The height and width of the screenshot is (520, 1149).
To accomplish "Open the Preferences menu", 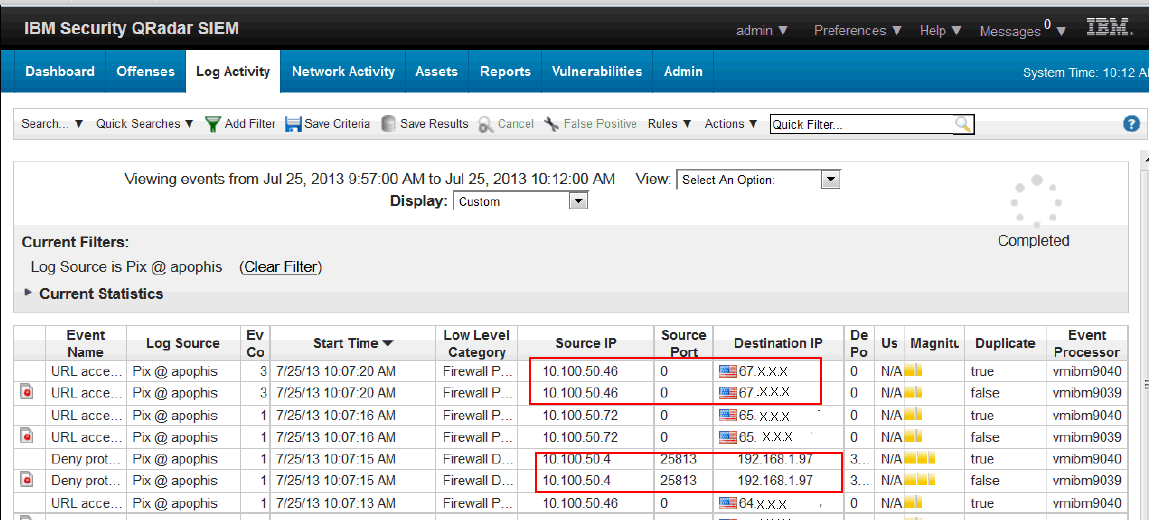I will coord(858,30).
